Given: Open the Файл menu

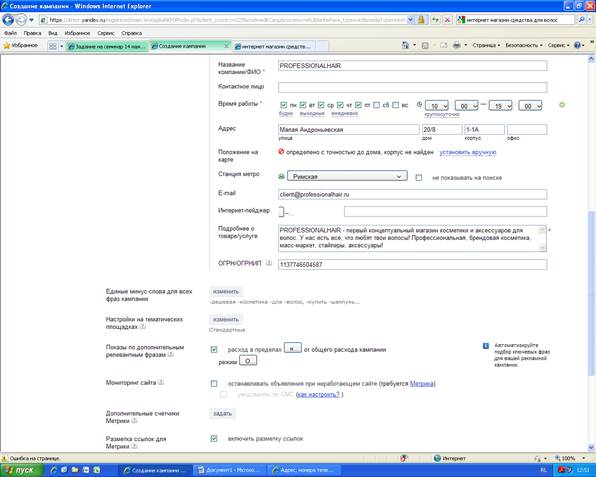Looking at the screenshot, I should point(10,33).
